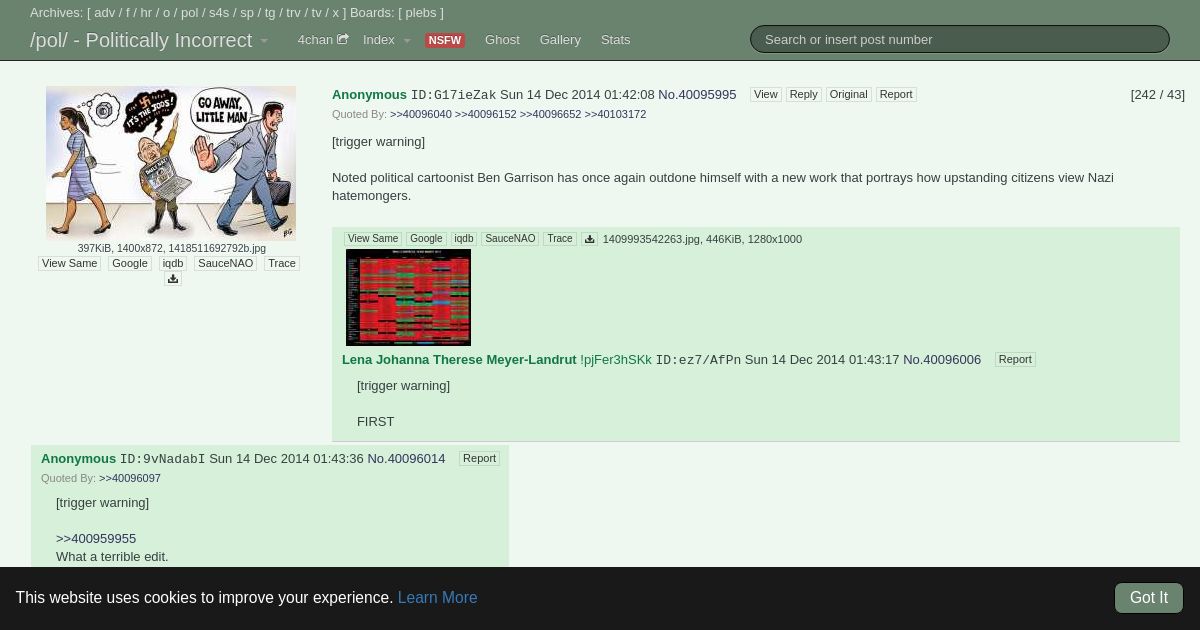The width and height of the screenshot is (1200, 630).
Task: Click poster ID:ez7/AfPn
Action: click(x=698, y=360)
